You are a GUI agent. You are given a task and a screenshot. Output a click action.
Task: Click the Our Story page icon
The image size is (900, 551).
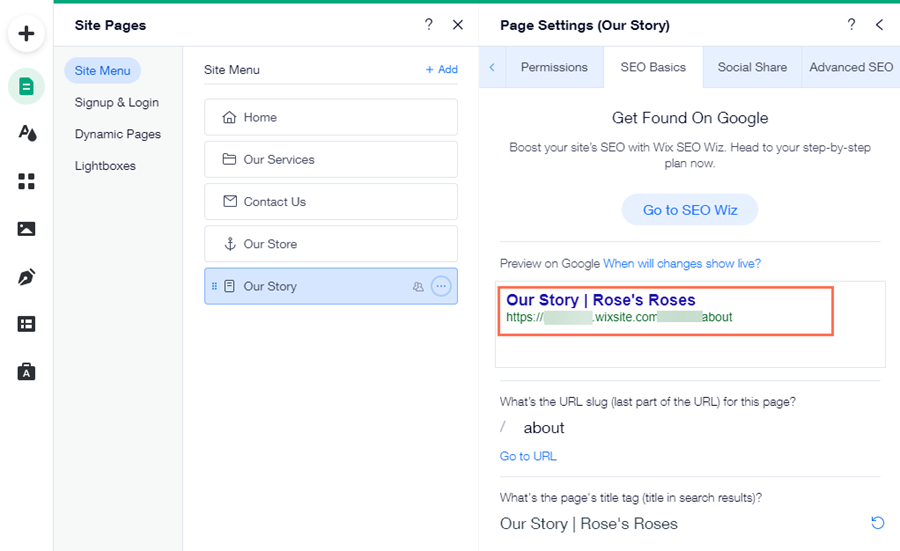pyautogui.click(x=230, y=286)
